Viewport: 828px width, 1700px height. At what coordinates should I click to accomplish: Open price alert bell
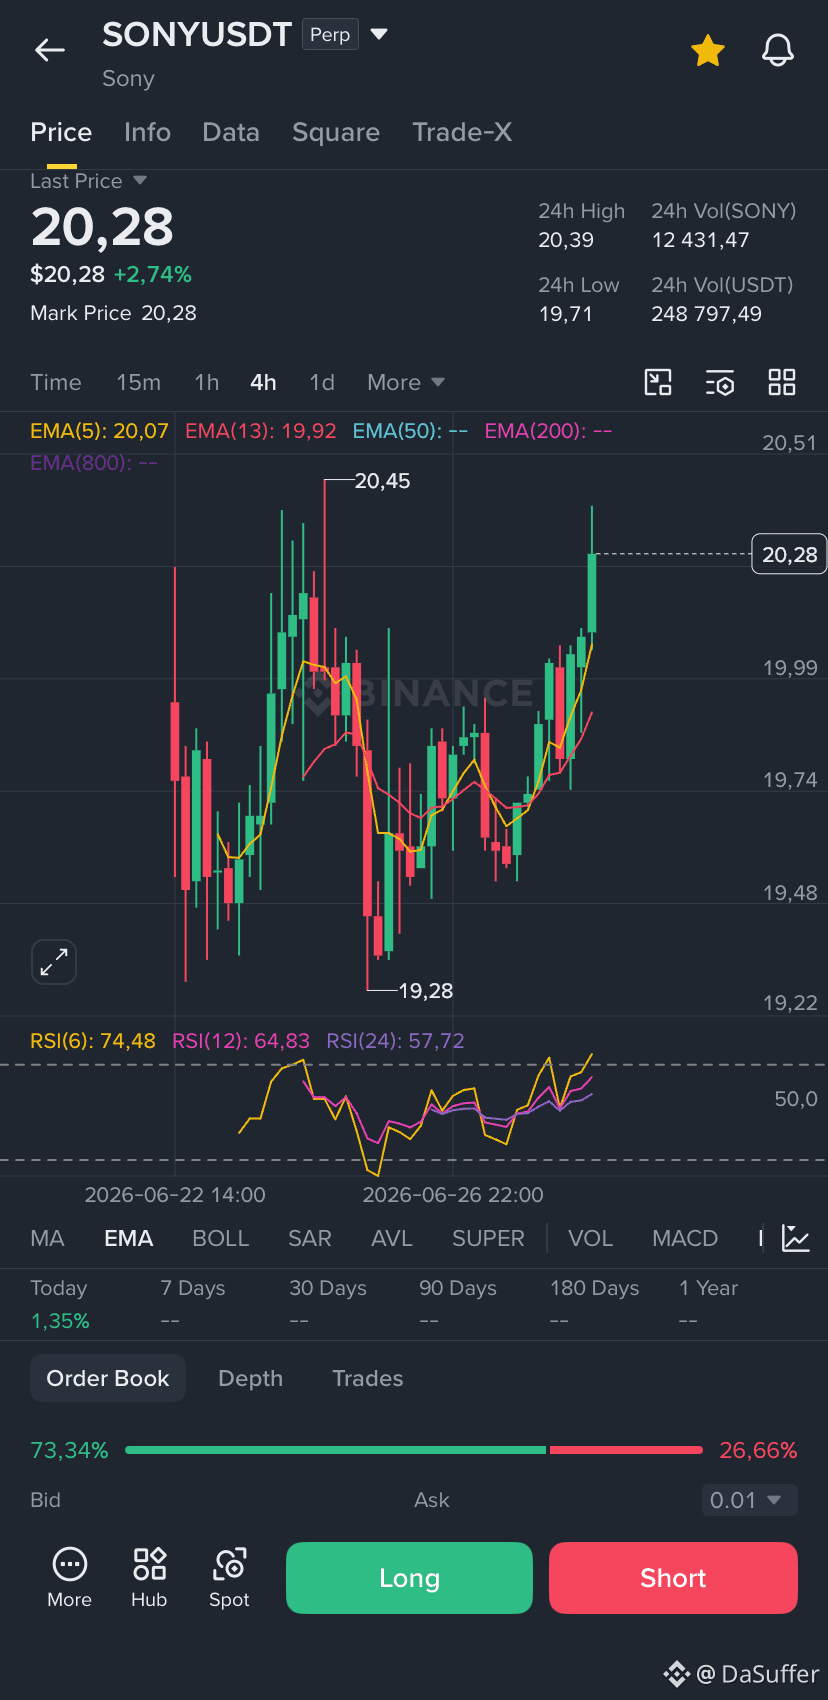(x=778, y=50)
